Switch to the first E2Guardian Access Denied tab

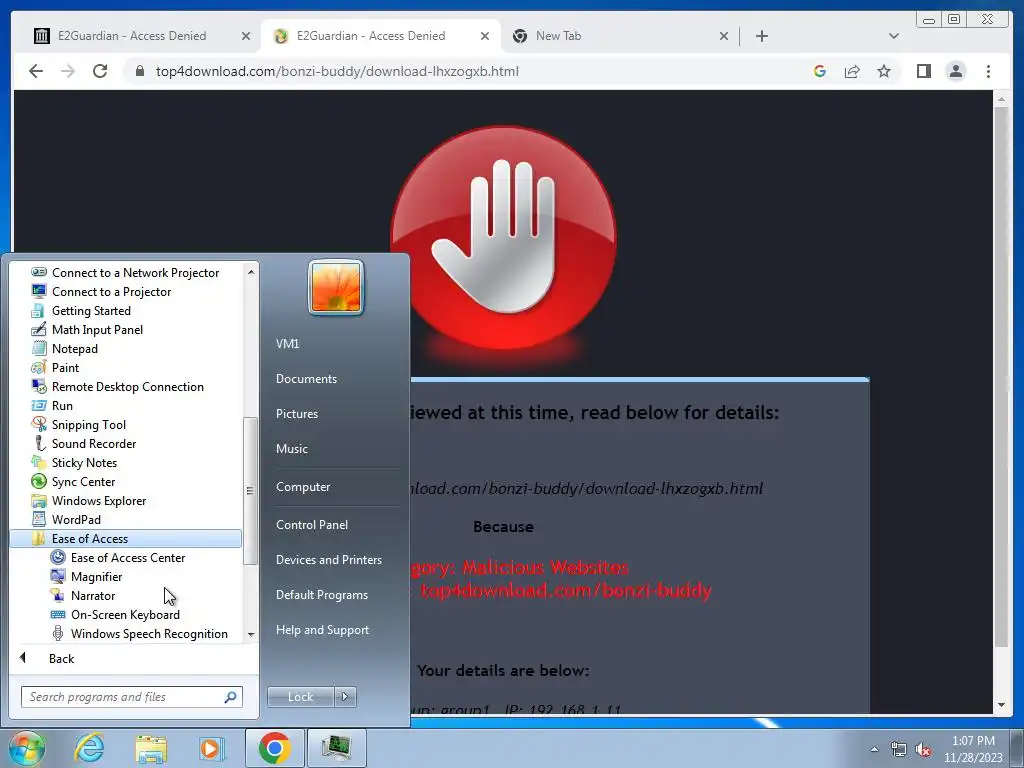point(131,36)
